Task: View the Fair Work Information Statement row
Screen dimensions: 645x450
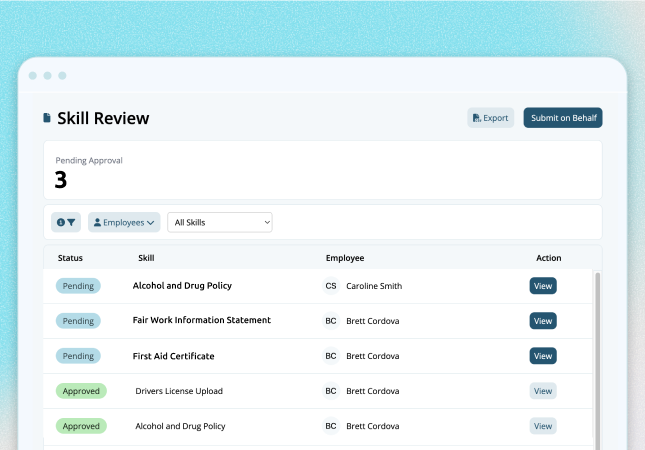Action: pyautogui.click(x=543, y=321)
